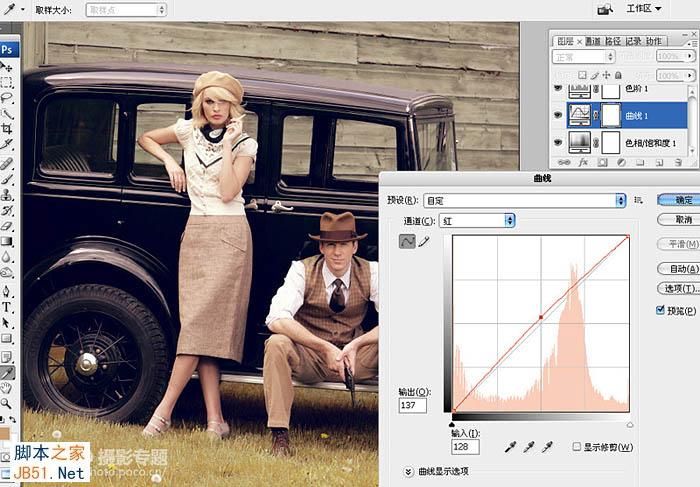Switch to the 路径 tab

pos(613,41)
